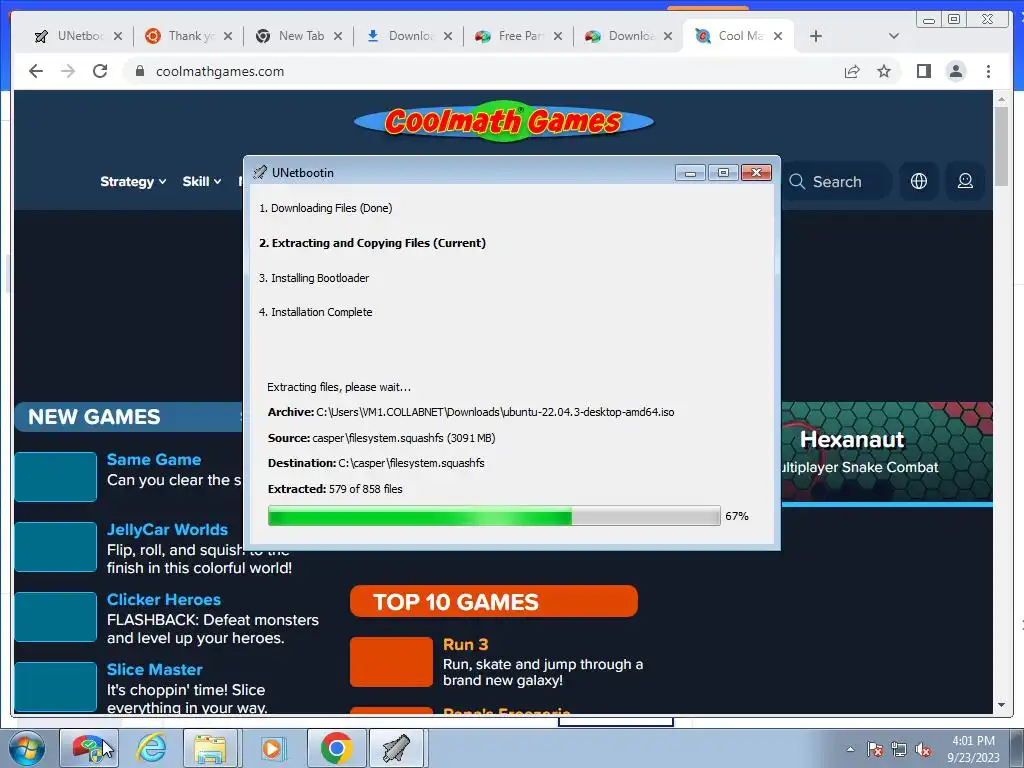This screenshot has width=1024, height=768.
Task: Click the muted volume tray icon
Action: coord(923,749)
